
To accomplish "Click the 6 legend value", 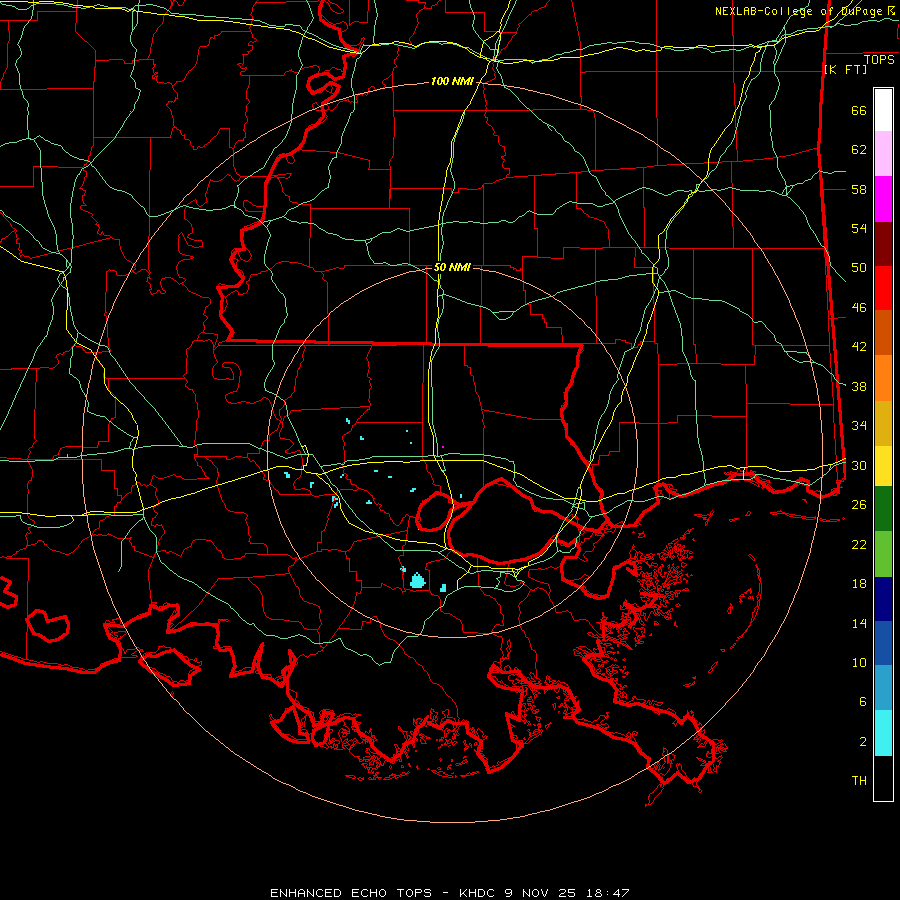I will [863, 702].
